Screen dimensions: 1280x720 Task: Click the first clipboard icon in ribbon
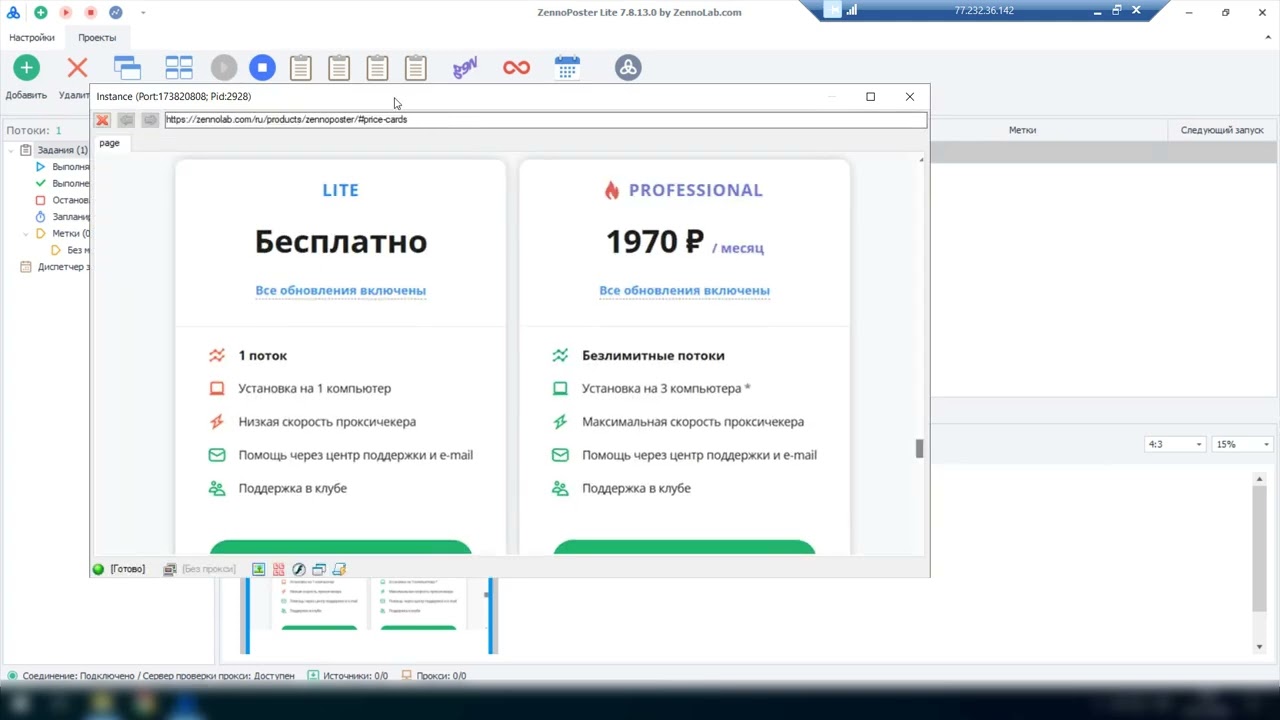(300, 68)
